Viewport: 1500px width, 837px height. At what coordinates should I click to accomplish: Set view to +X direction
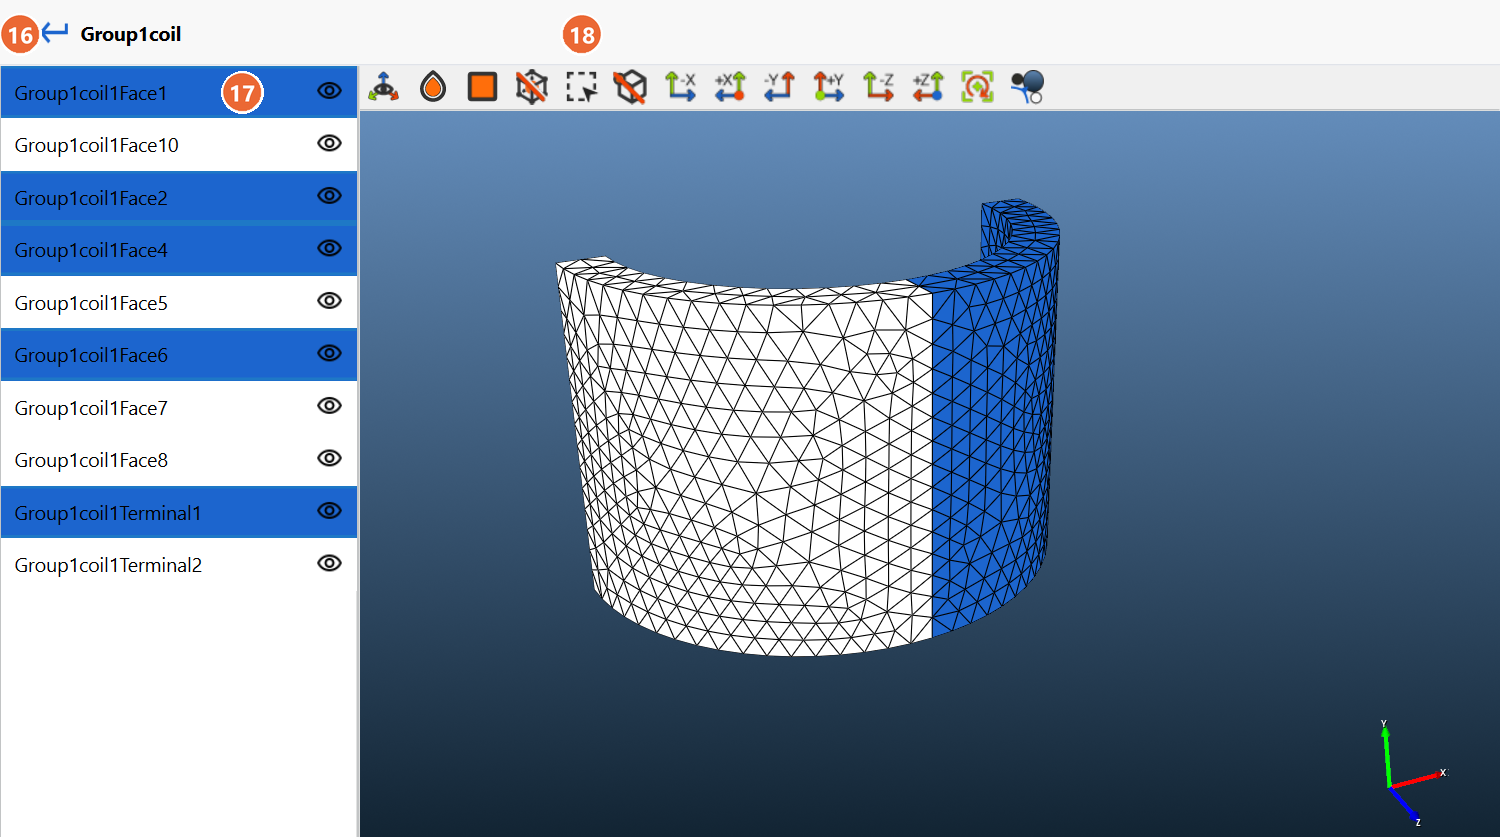tap(730, 87)
